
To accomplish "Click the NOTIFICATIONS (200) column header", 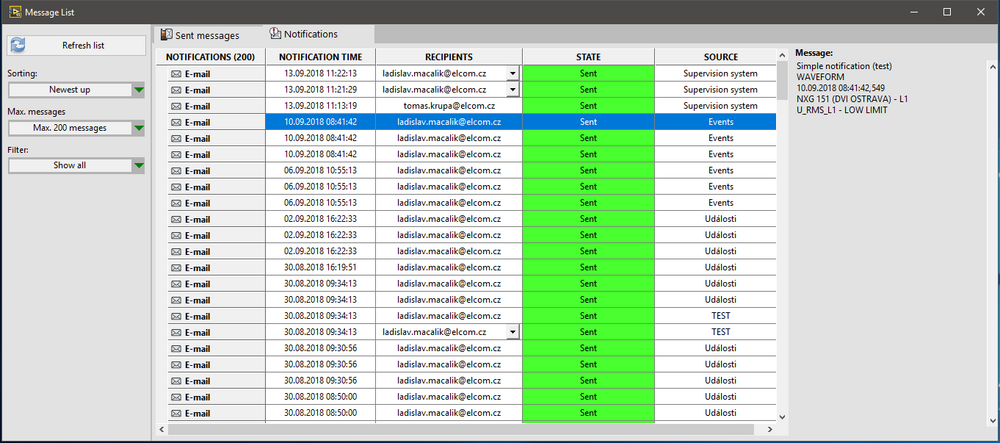I will coord(210,57).
